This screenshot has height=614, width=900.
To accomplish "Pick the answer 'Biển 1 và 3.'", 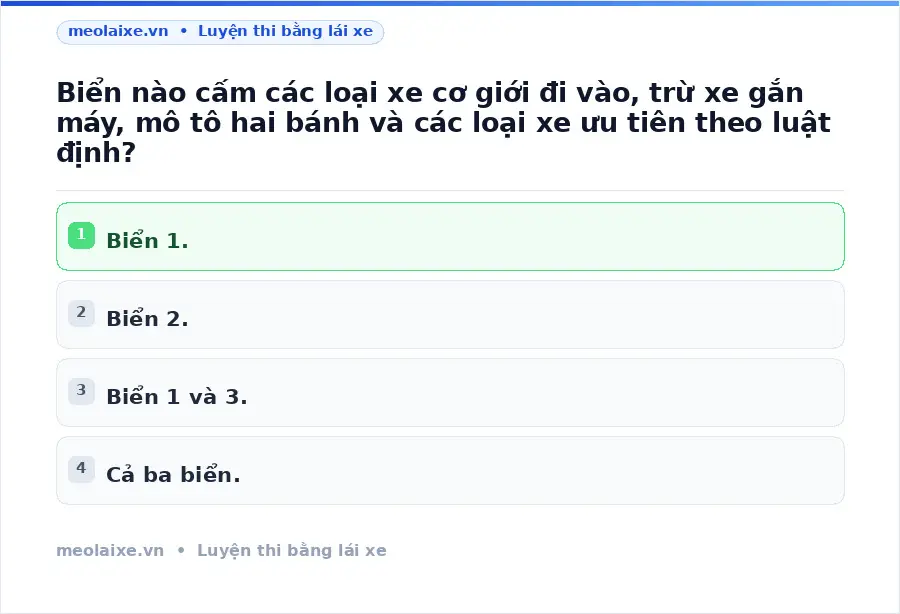I will point(177,397).
